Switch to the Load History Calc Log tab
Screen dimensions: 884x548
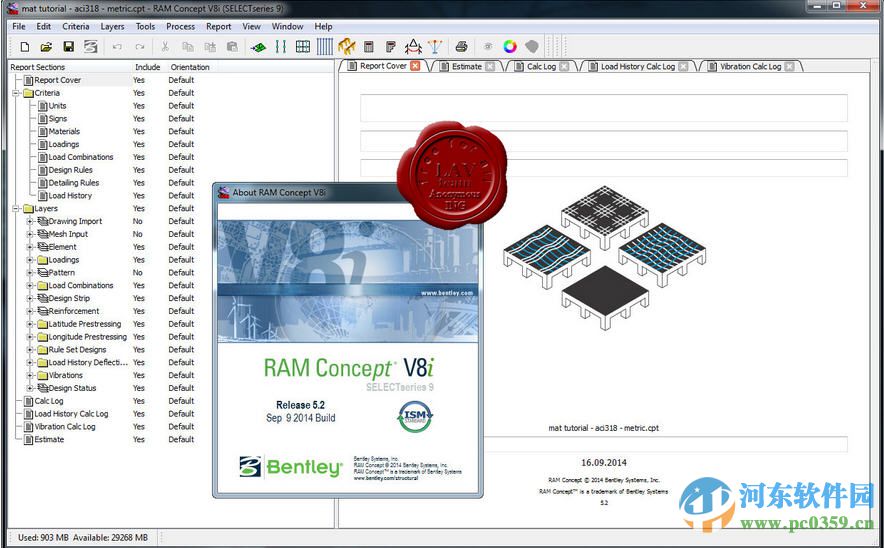638,67
